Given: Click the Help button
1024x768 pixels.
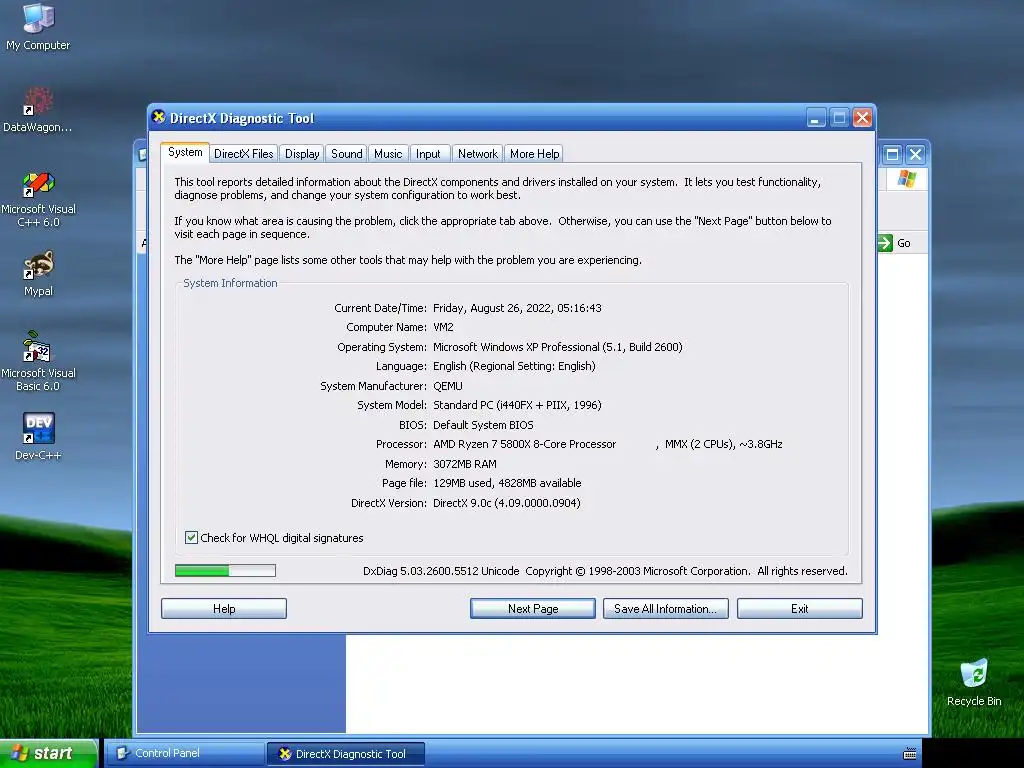Looking at the screenshot, I should coord(224,609).
